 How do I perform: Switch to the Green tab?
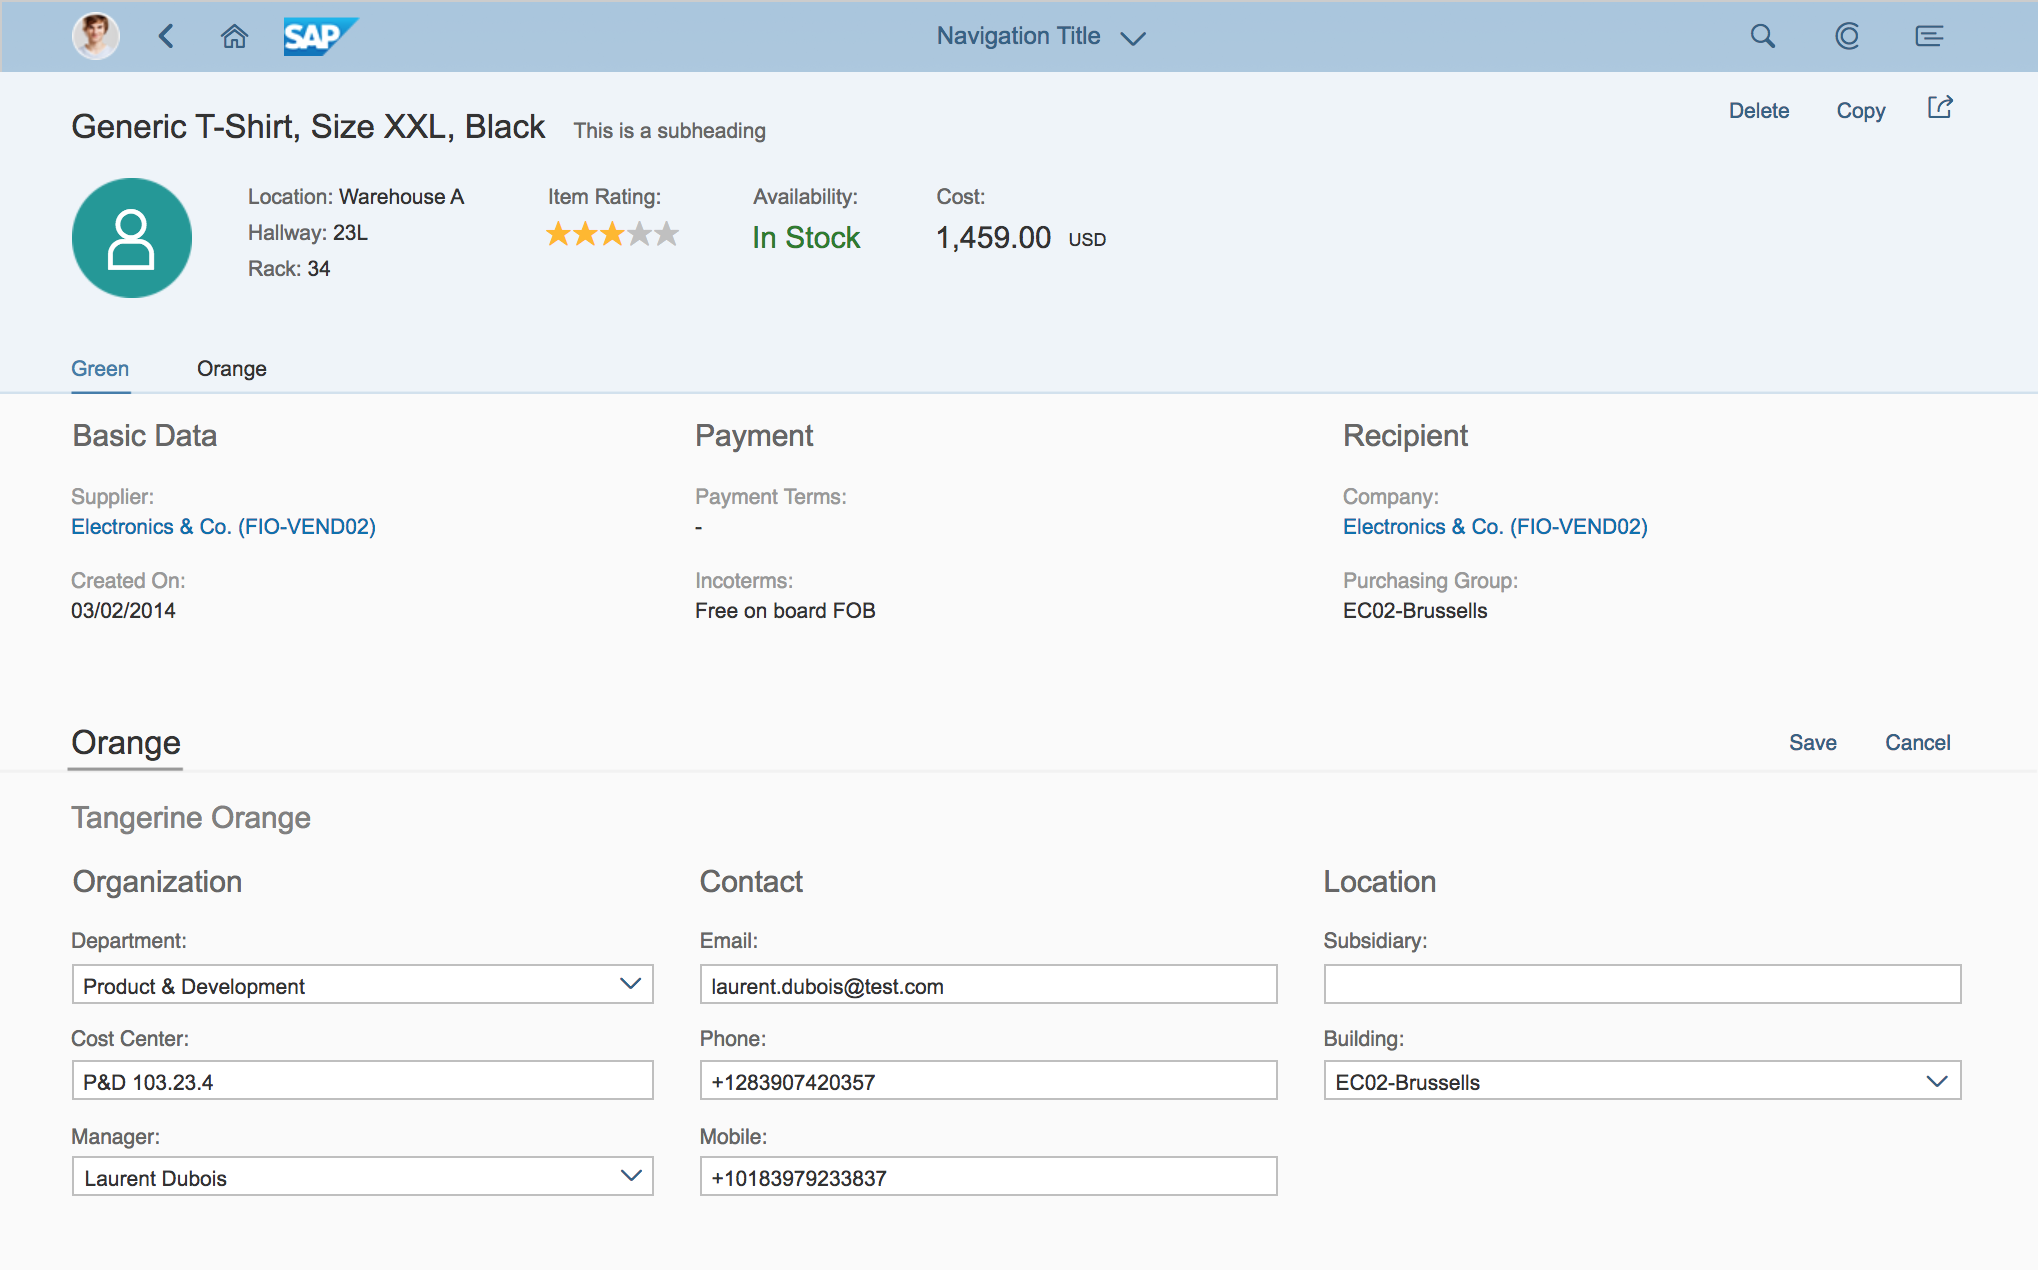click(x=100, y=368)
